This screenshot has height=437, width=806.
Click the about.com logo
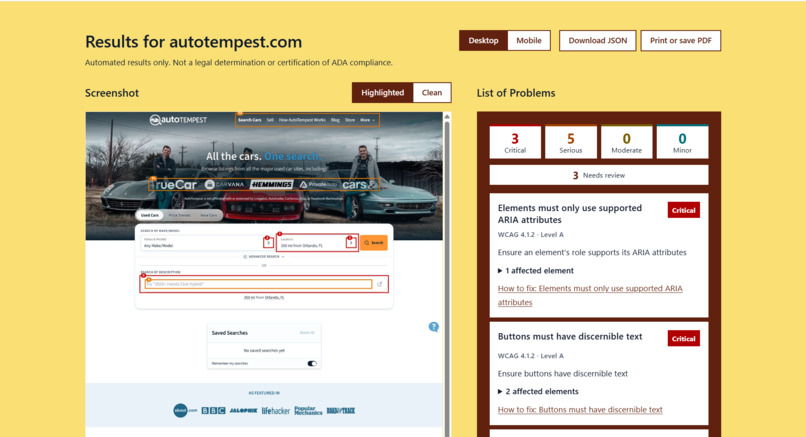click(185, 410)
